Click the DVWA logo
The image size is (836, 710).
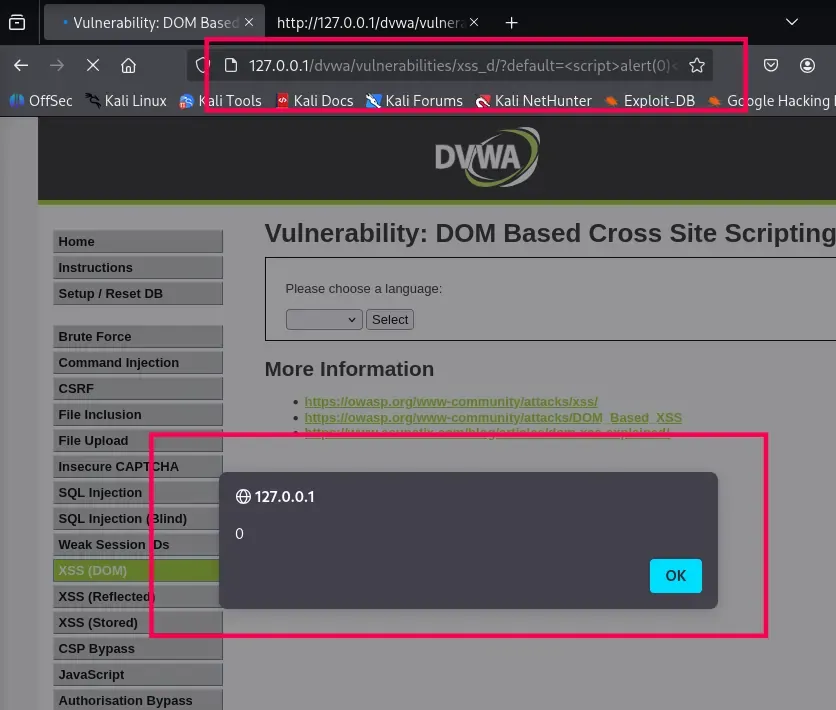pyautogui.click(x=487, y=157)
